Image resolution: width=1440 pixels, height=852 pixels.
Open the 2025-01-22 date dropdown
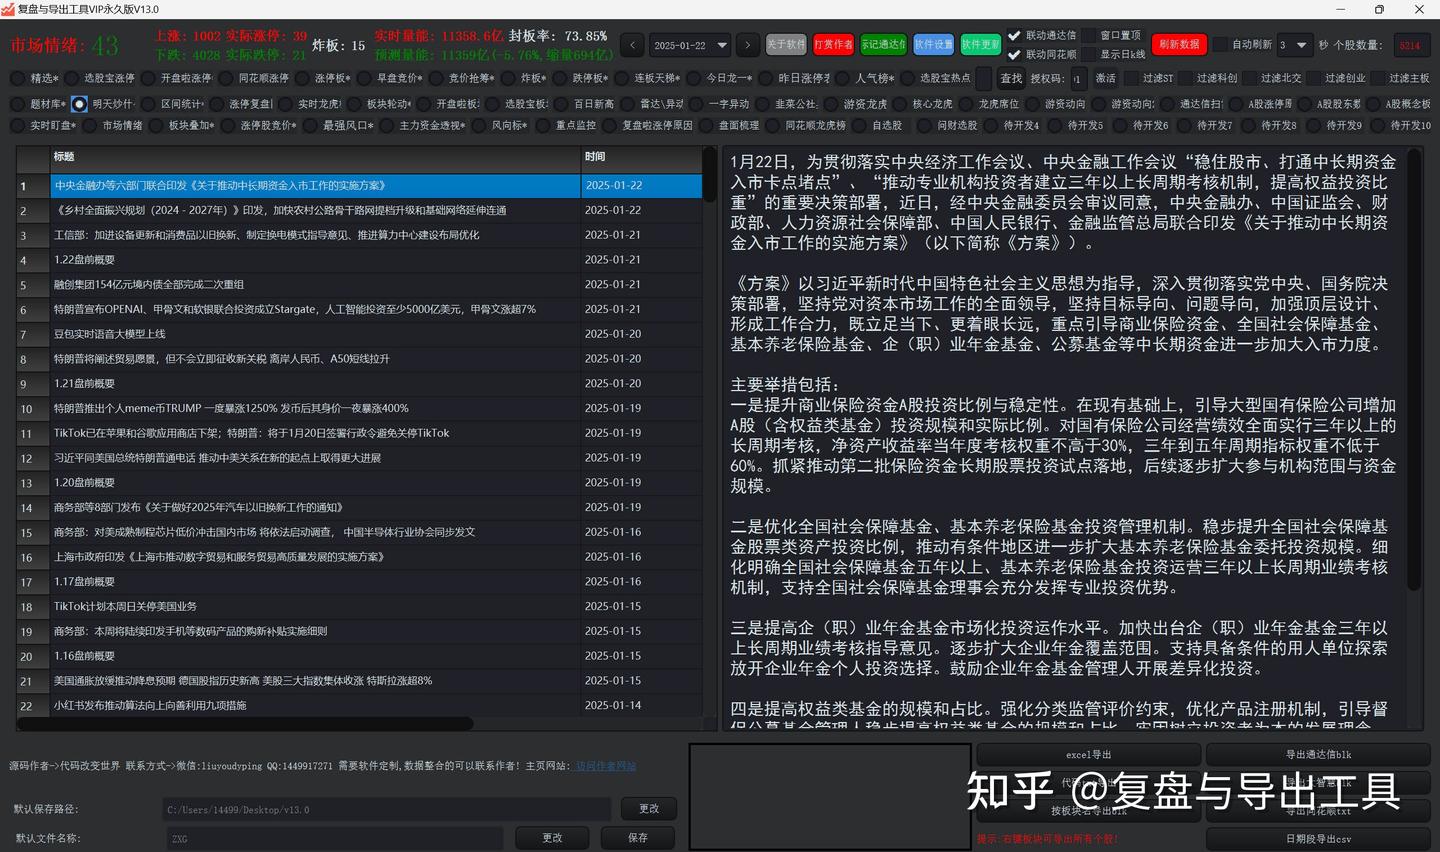click(690, 45)
